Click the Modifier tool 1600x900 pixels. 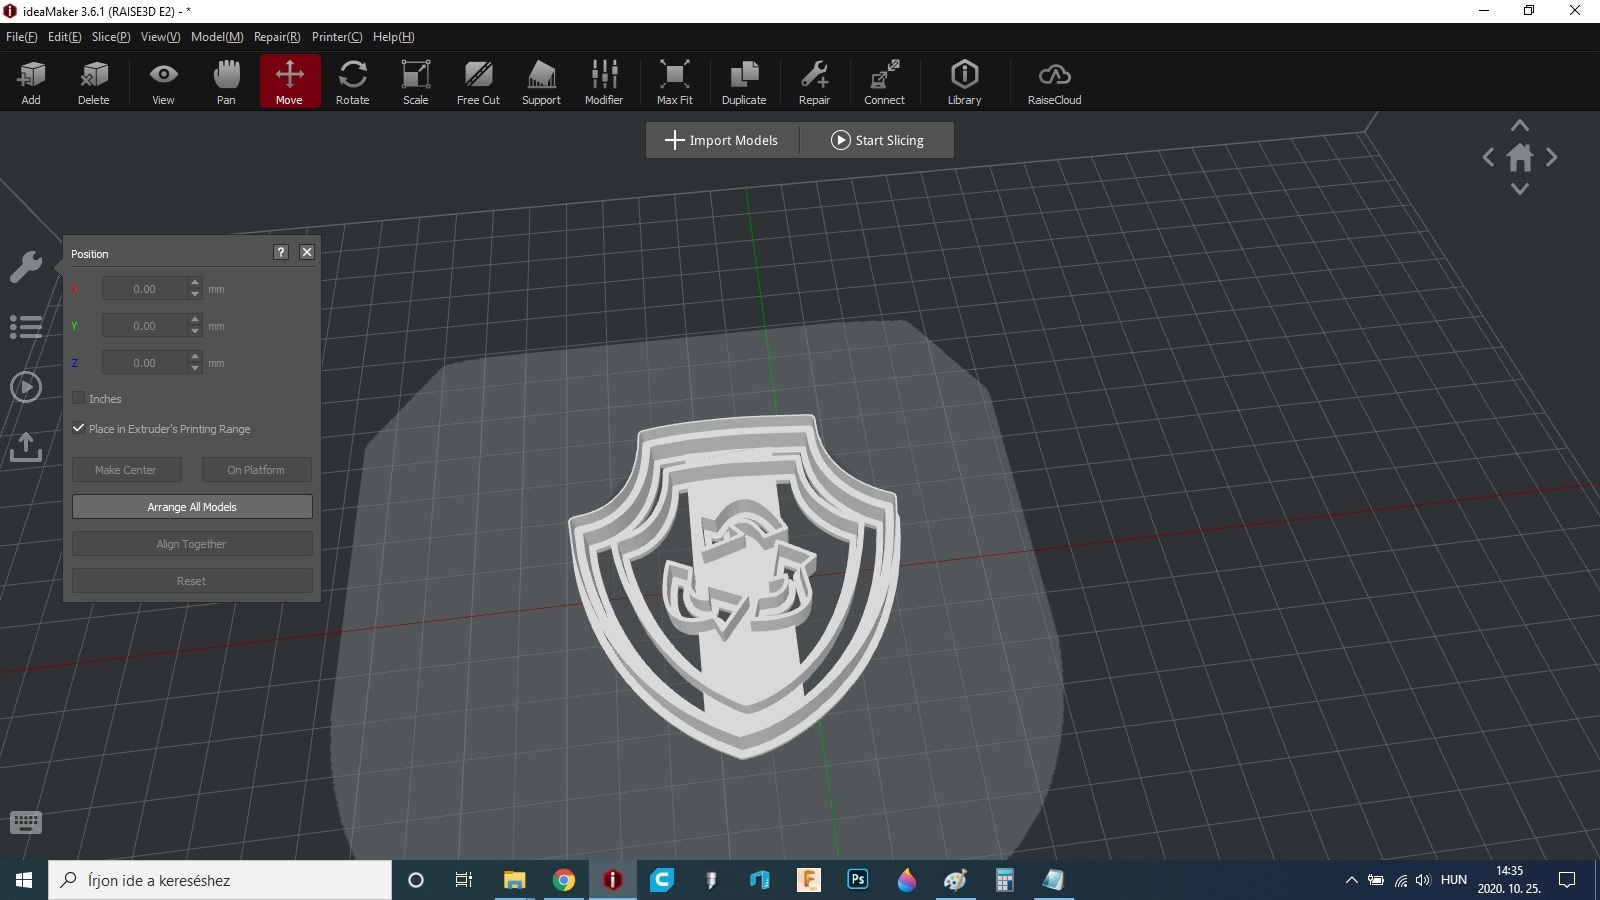click(604, 81)
